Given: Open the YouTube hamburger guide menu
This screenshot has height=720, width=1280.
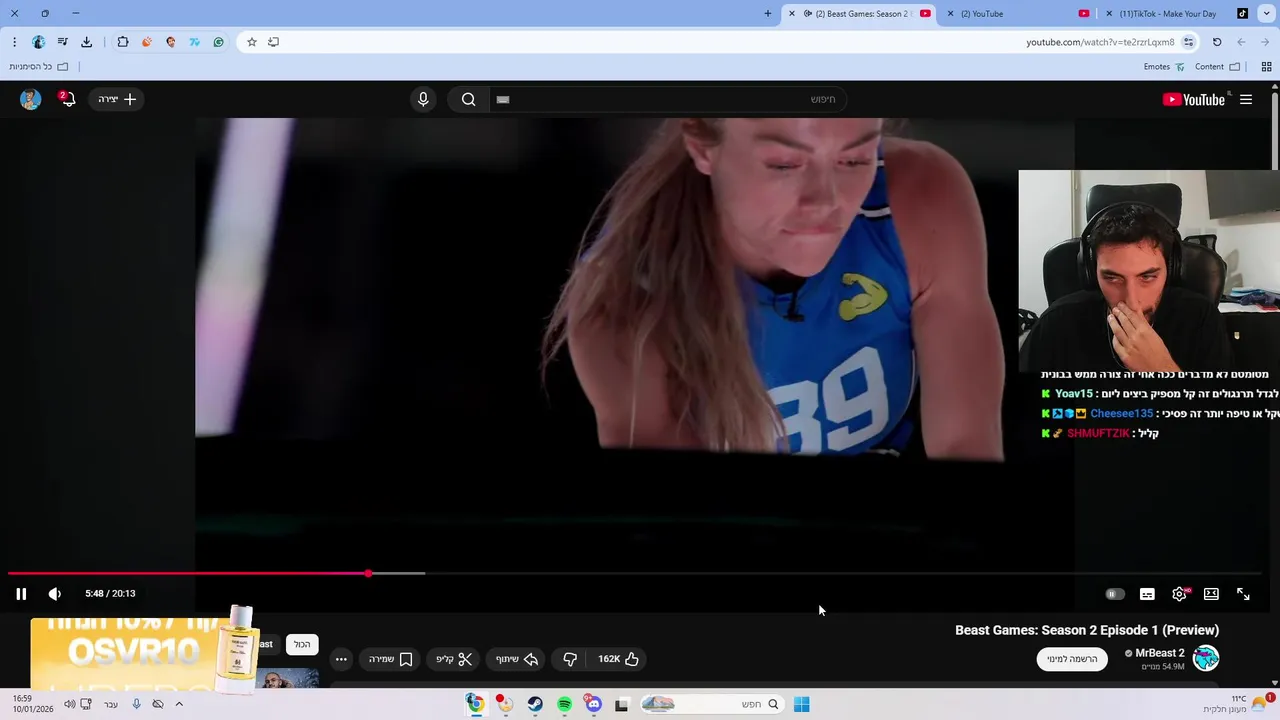Looking at the screenshot, I should (1246, 99).
